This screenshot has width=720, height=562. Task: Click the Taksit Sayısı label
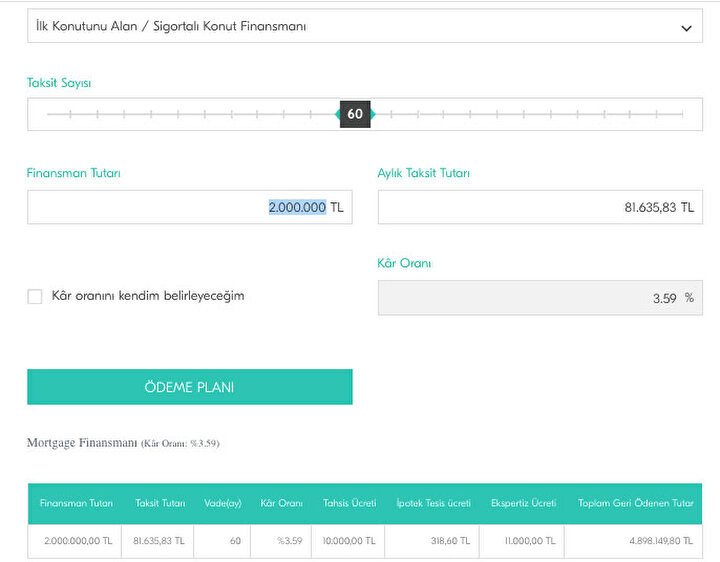point(59,83)
